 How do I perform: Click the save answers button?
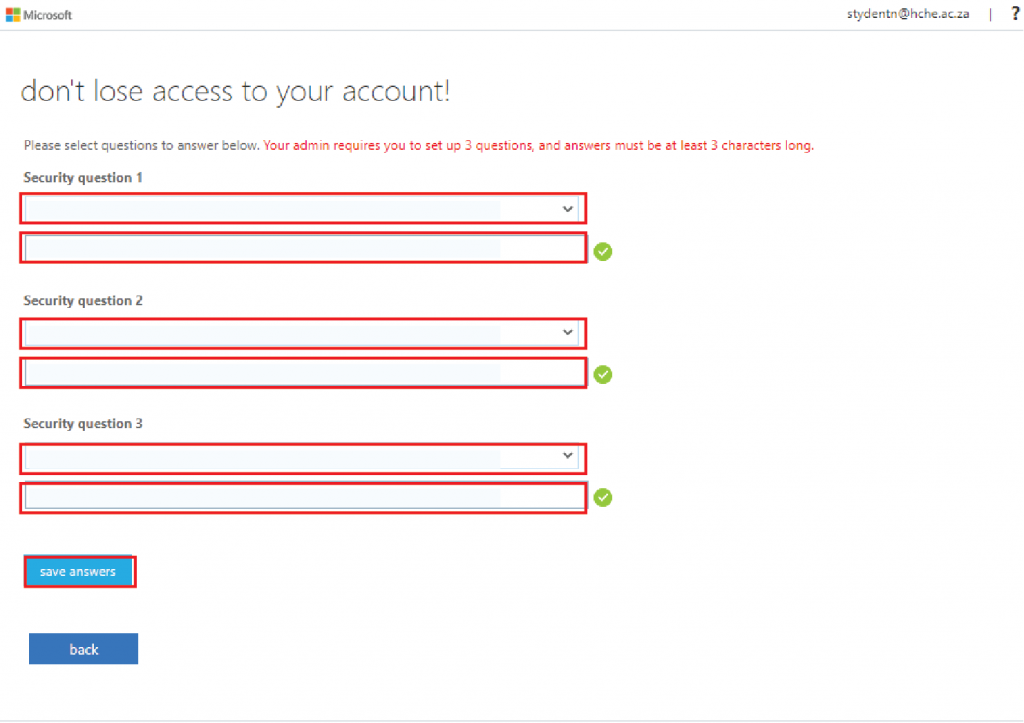tap(80, 571)
